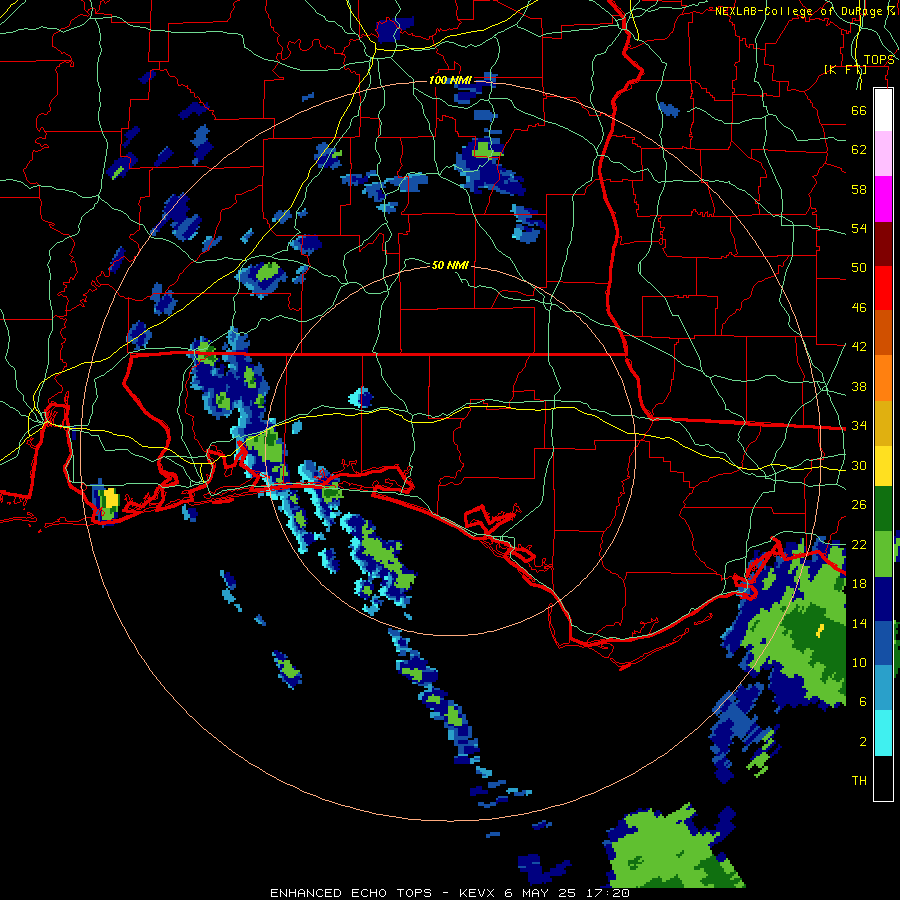The height and width of the screenshot is (900, 900).
Task: Click the 42 legend value
Action: pos(859,347)
